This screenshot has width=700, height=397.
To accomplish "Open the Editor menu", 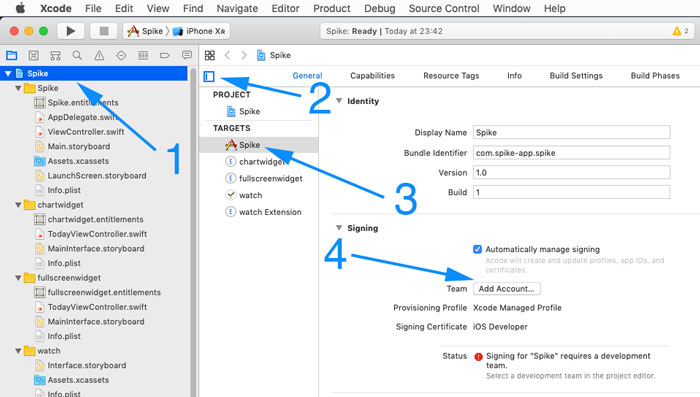I will pyautogui.click(x=285, y=8).
